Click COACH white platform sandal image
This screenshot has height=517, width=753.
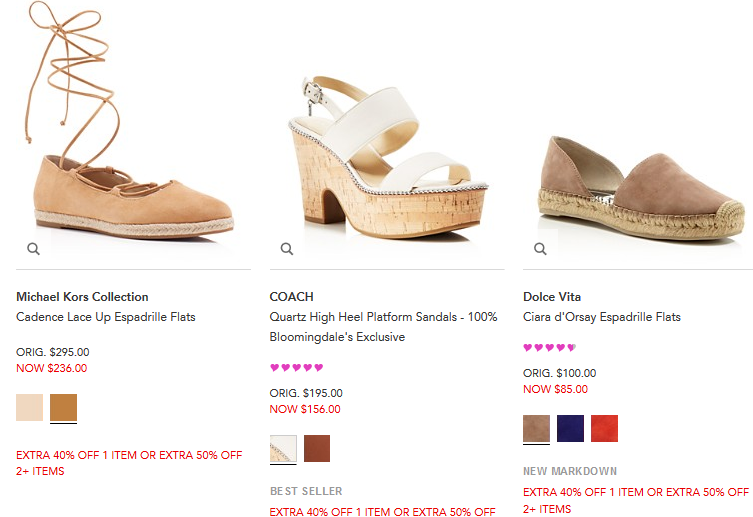(x=385, y=150)
